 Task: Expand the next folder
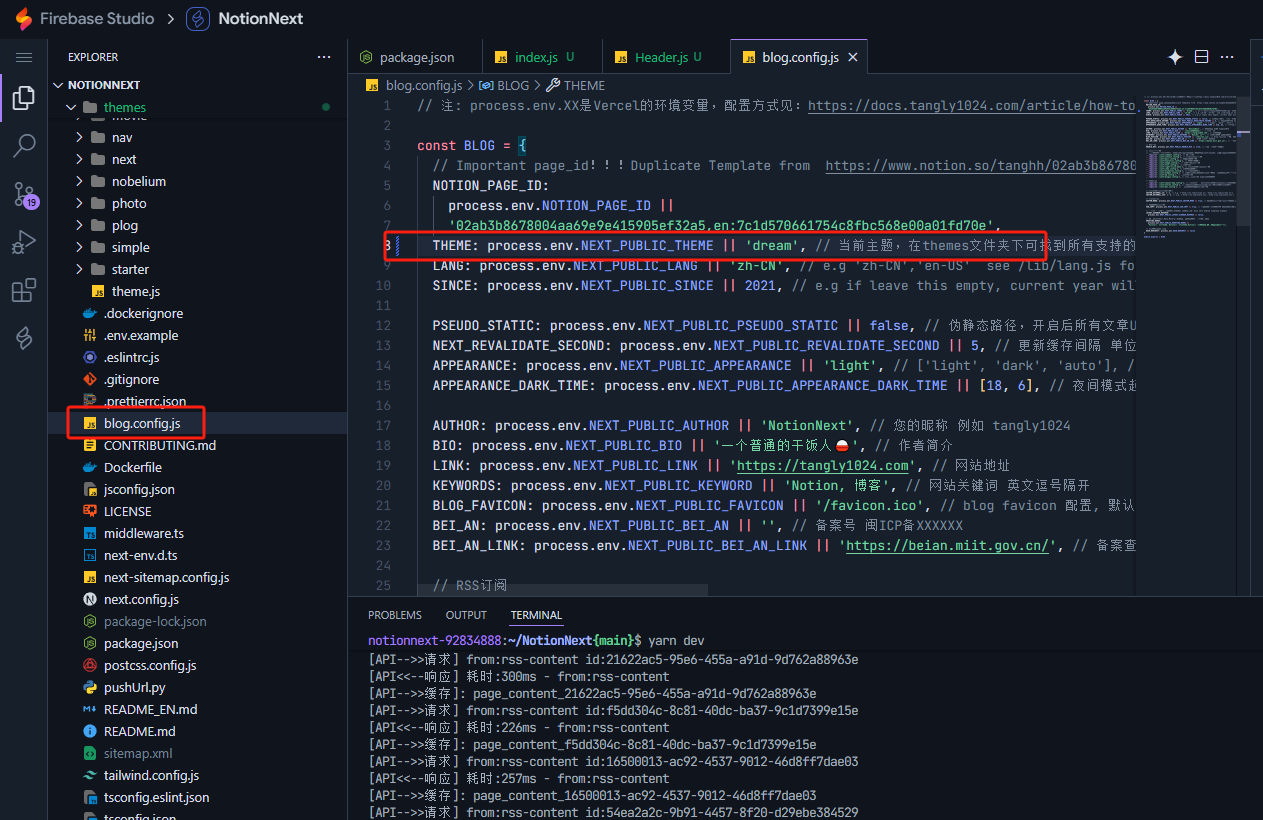(80, 159)
